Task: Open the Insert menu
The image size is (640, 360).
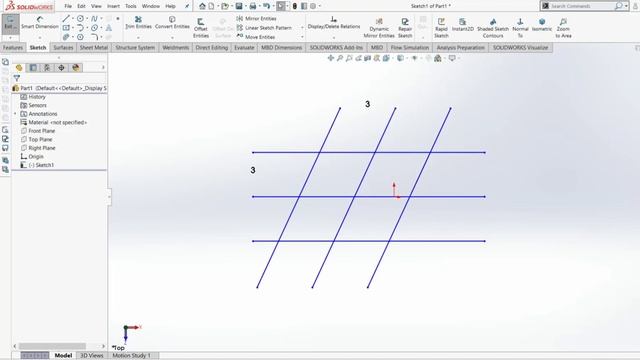Action: 113,6
